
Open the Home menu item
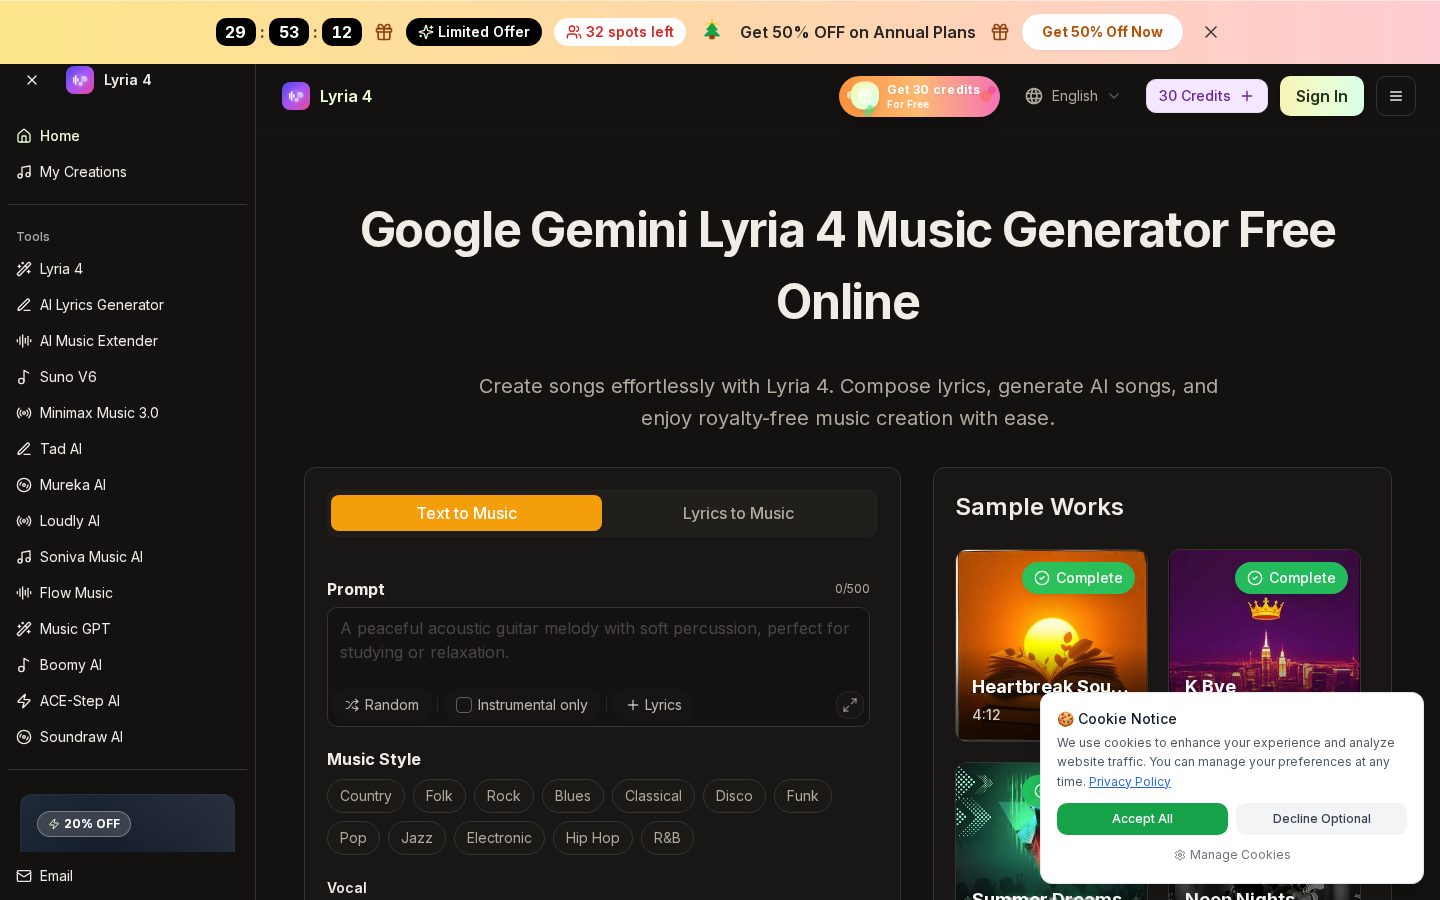coord(127,136)
